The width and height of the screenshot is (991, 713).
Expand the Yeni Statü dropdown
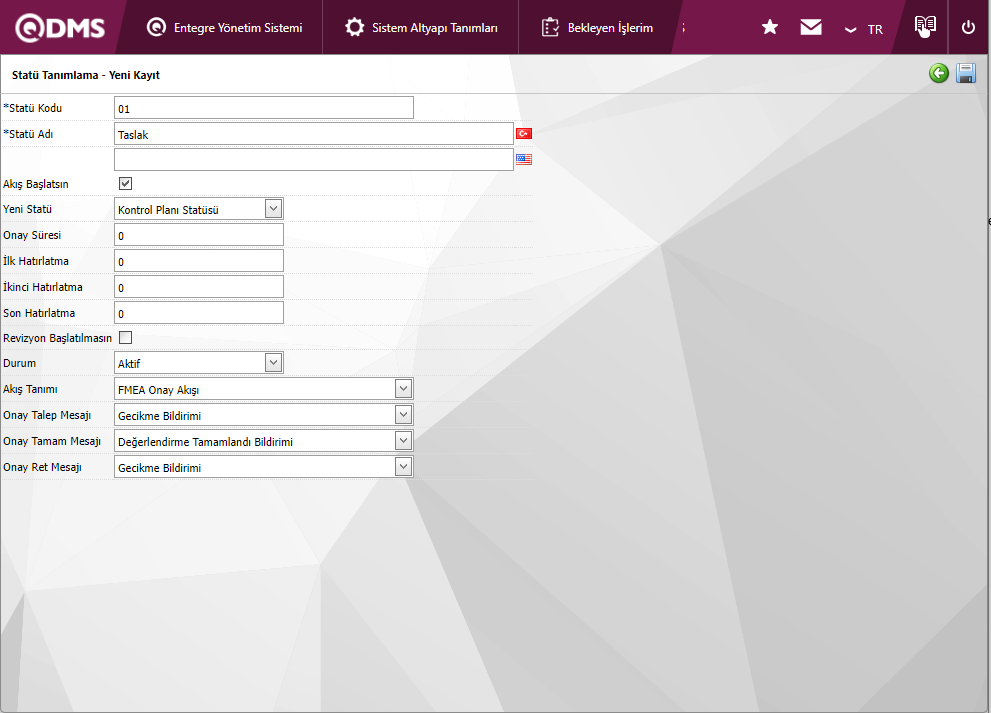click(x=273, y=208)
